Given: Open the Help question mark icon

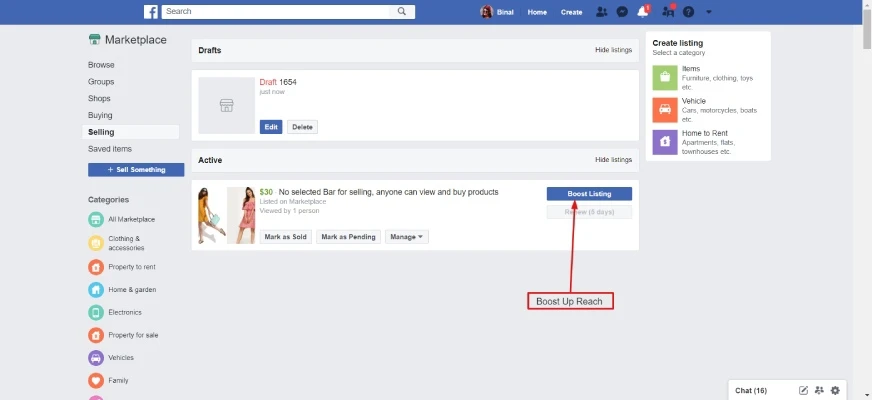Looking at the screenshot, I should pyautogui.click(x=688, y=12).
